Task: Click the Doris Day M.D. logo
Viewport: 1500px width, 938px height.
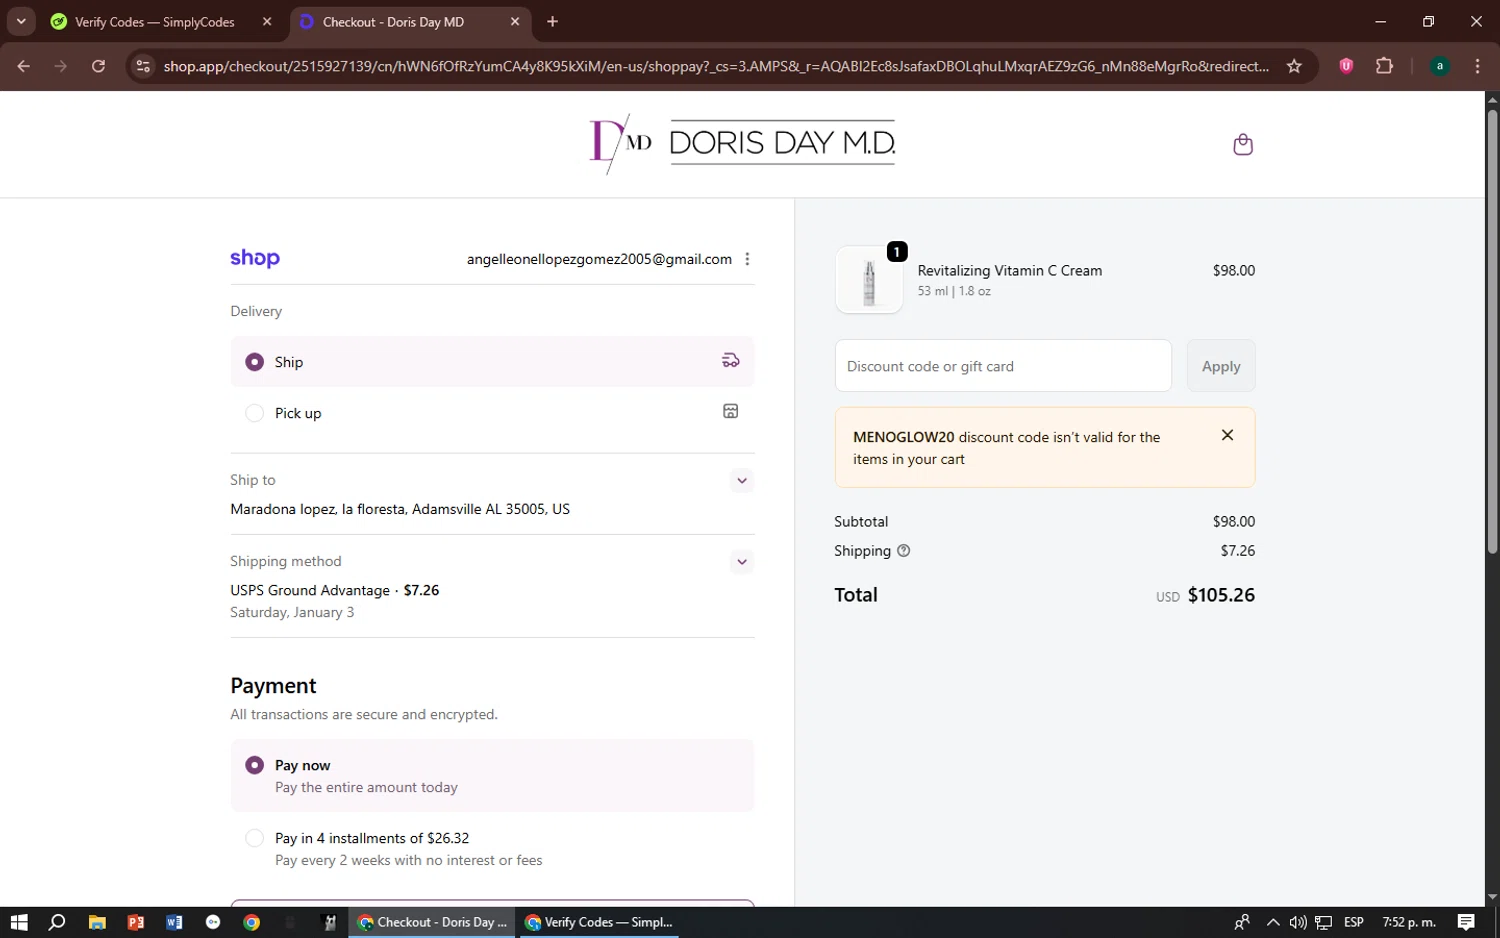Action: 742,143
